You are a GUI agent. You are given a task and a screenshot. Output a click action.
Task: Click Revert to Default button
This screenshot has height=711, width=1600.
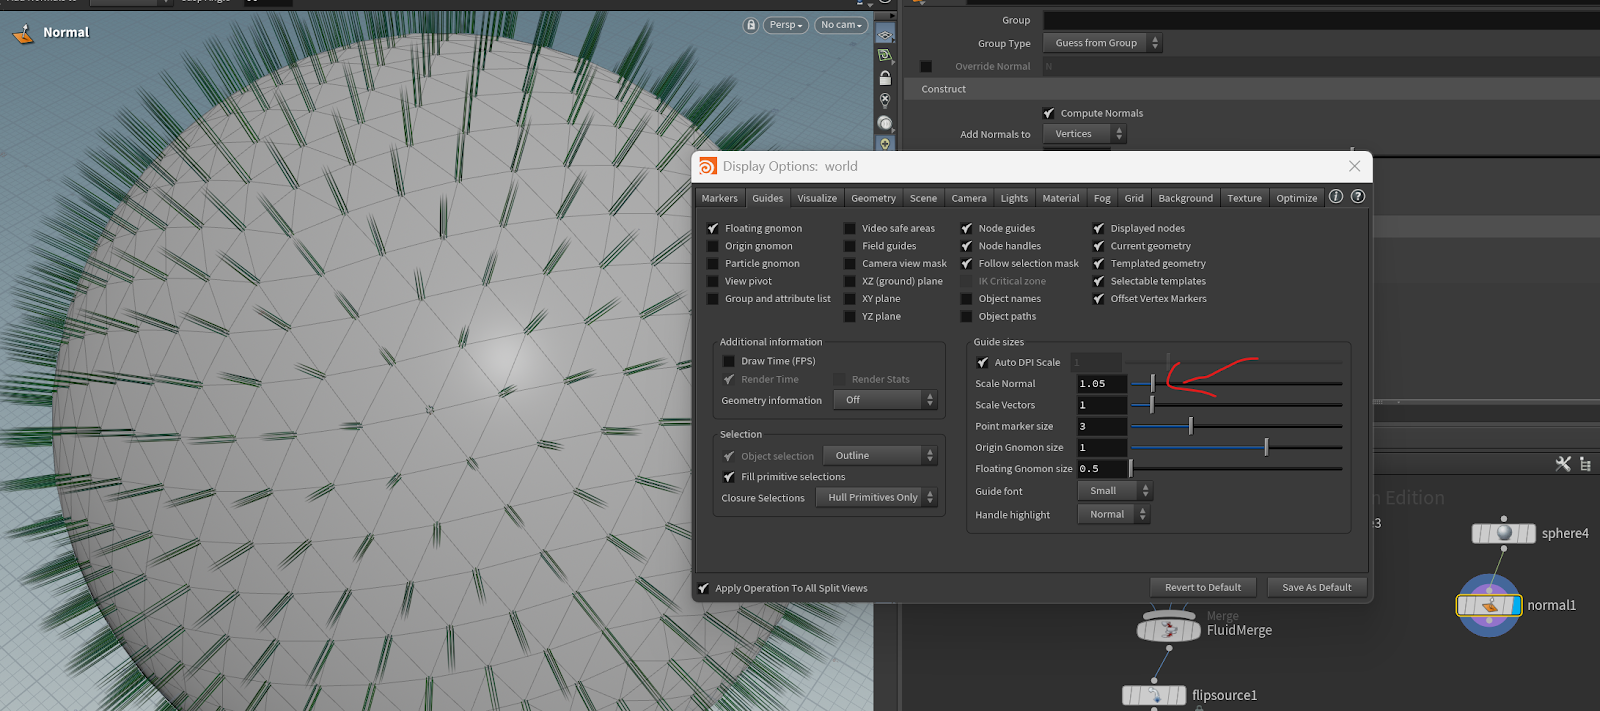[1203, 588]
